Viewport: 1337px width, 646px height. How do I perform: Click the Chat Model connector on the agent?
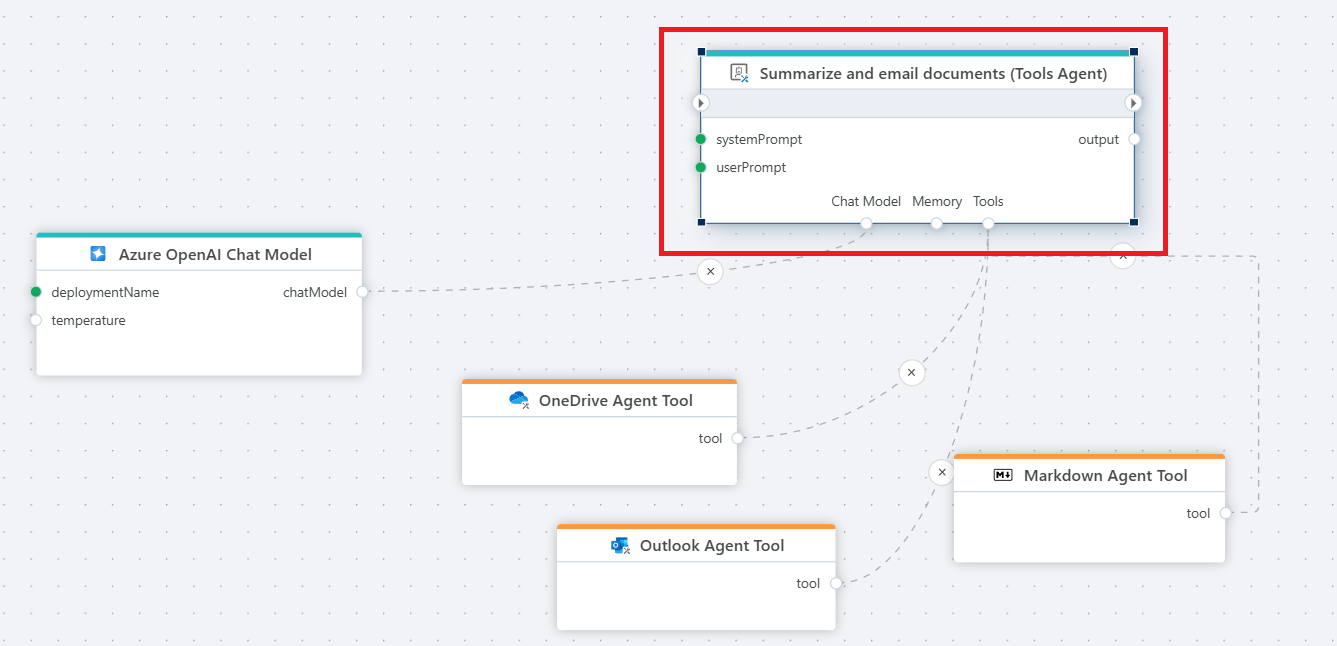[867, 223]
